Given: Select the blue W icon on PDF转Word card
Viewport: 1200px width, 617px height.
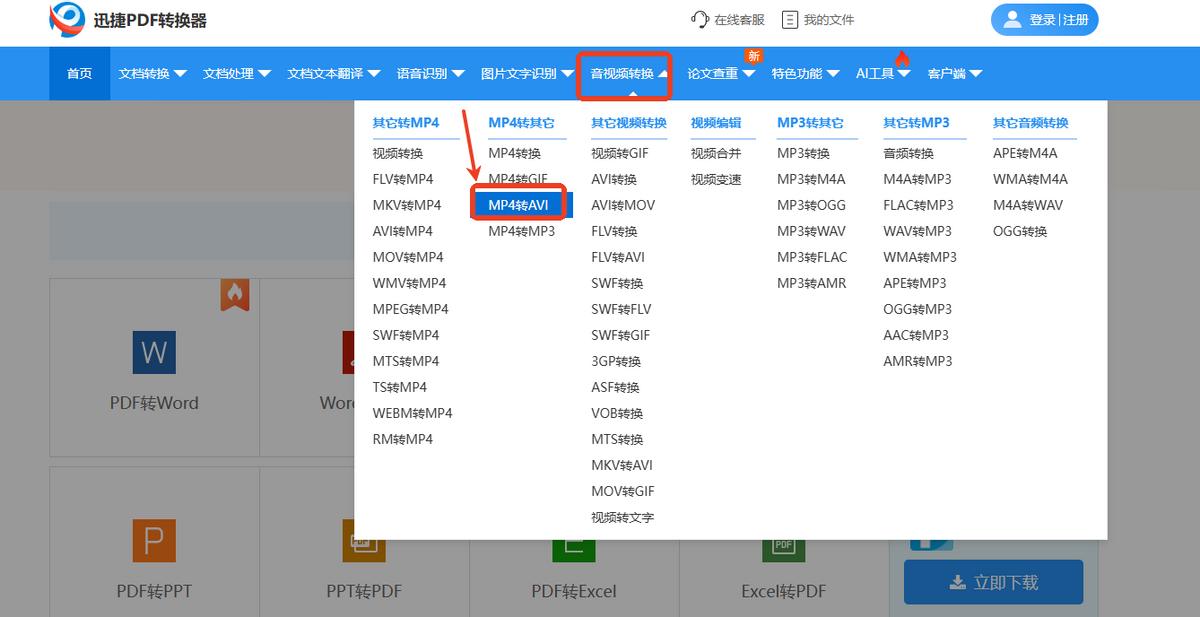Looking at the screenshot, I should point(154,352).
